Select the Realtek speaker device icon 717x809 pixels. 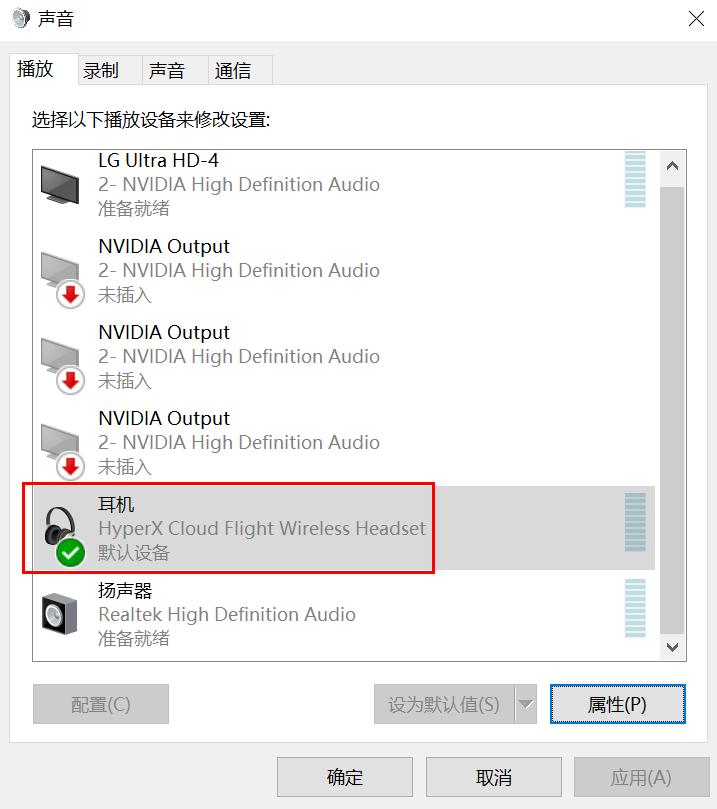pyautogui.click(x=59, y=614)
